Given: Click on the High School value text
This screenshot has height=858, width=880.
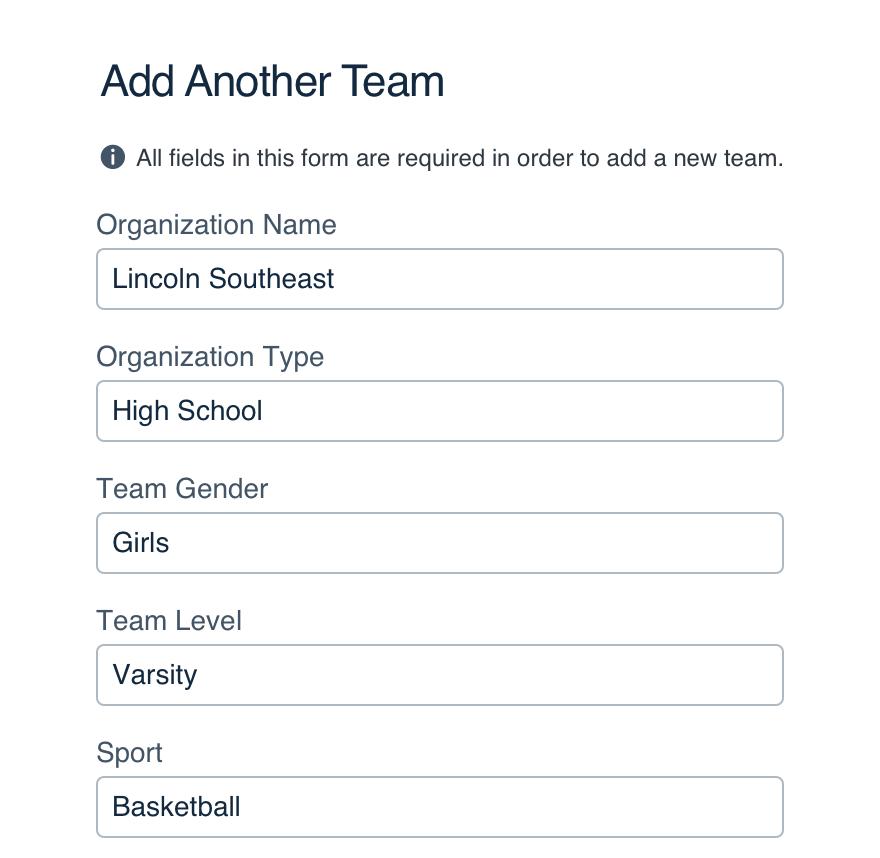Looking at the screenshot, I should pos(187,411).
